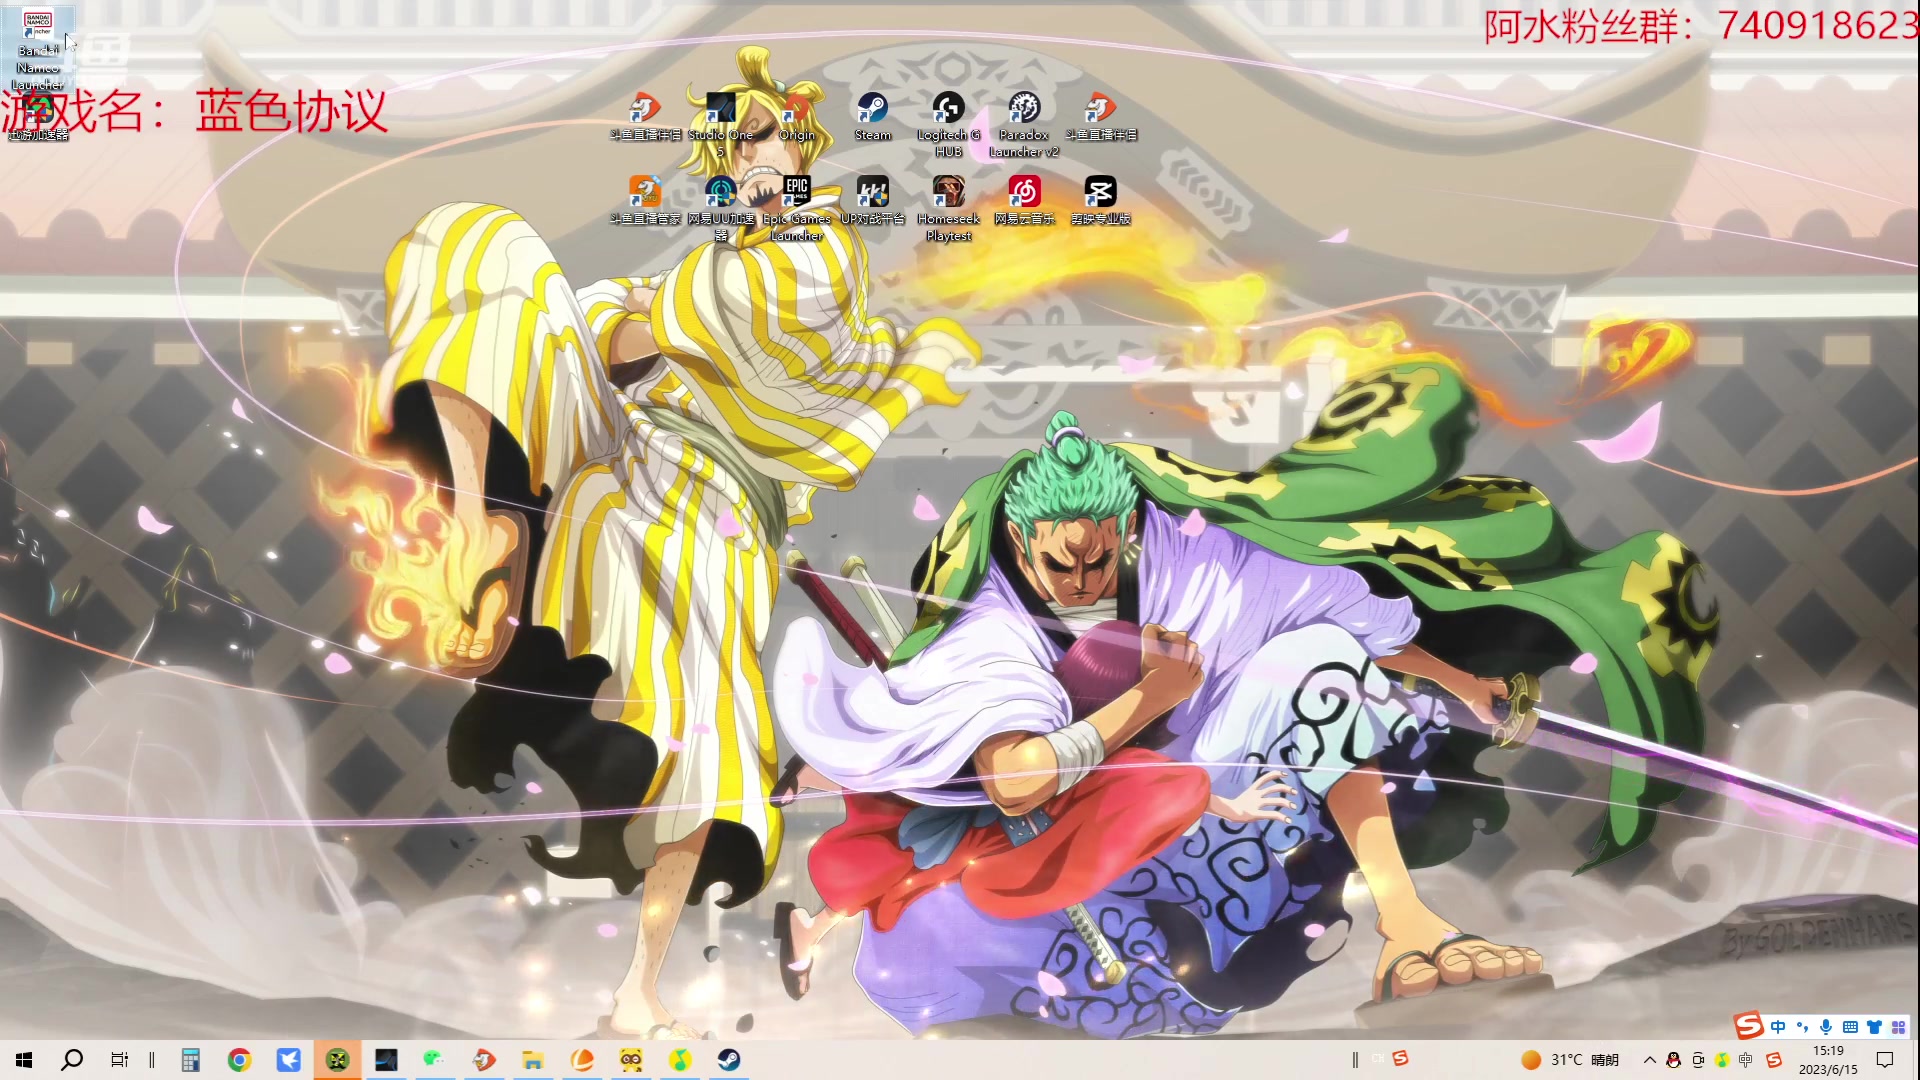Toggle Chinese/English mode on Sogou bar
The height and width of the screenshot is (1080, 1920).
[1778, 1027]
